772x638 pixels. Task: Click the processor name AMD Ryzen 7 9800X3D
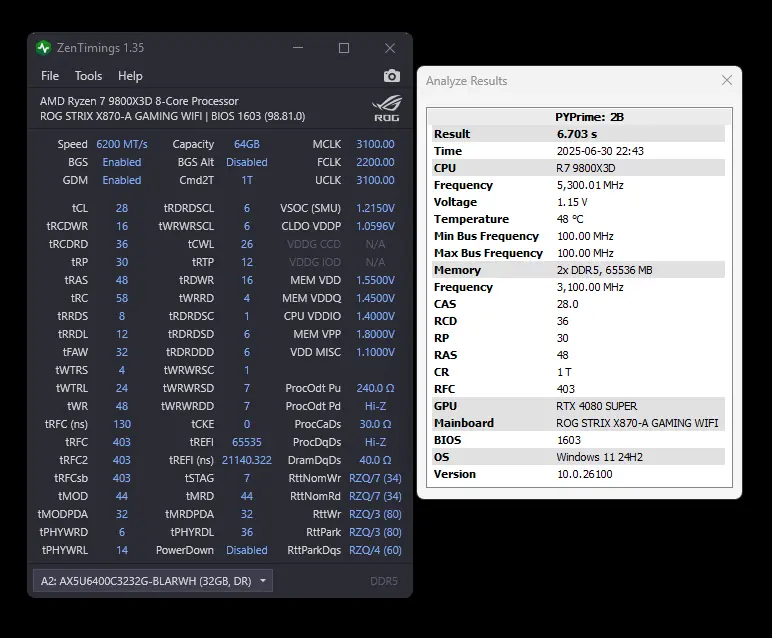[139, 101]
